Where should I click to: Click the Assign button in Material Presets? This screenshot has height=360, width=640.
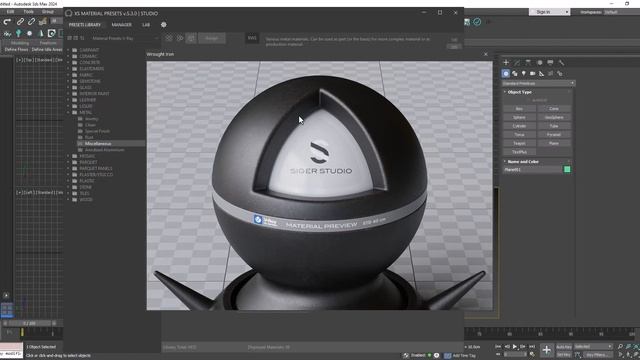tap(212, 38)
